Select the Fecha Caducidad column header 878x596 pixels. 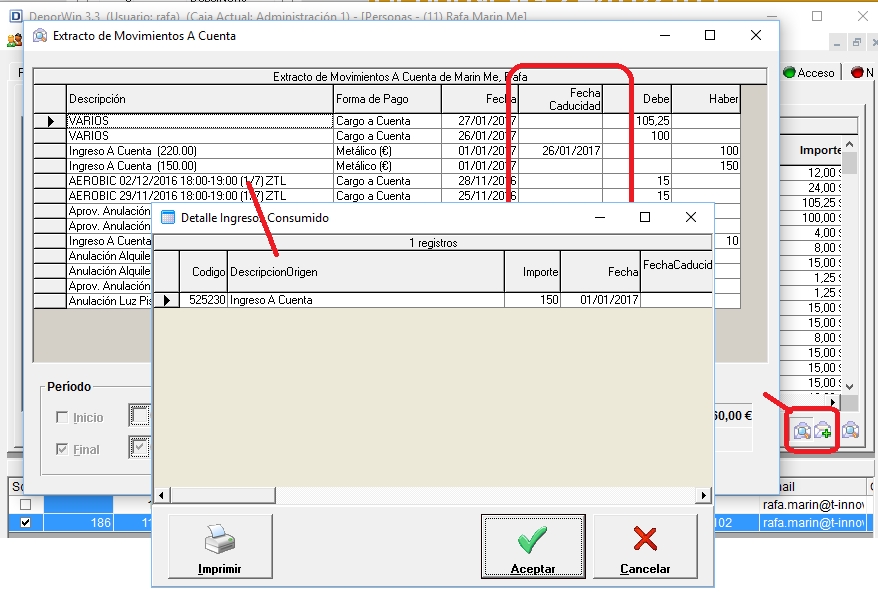[560, 99]
